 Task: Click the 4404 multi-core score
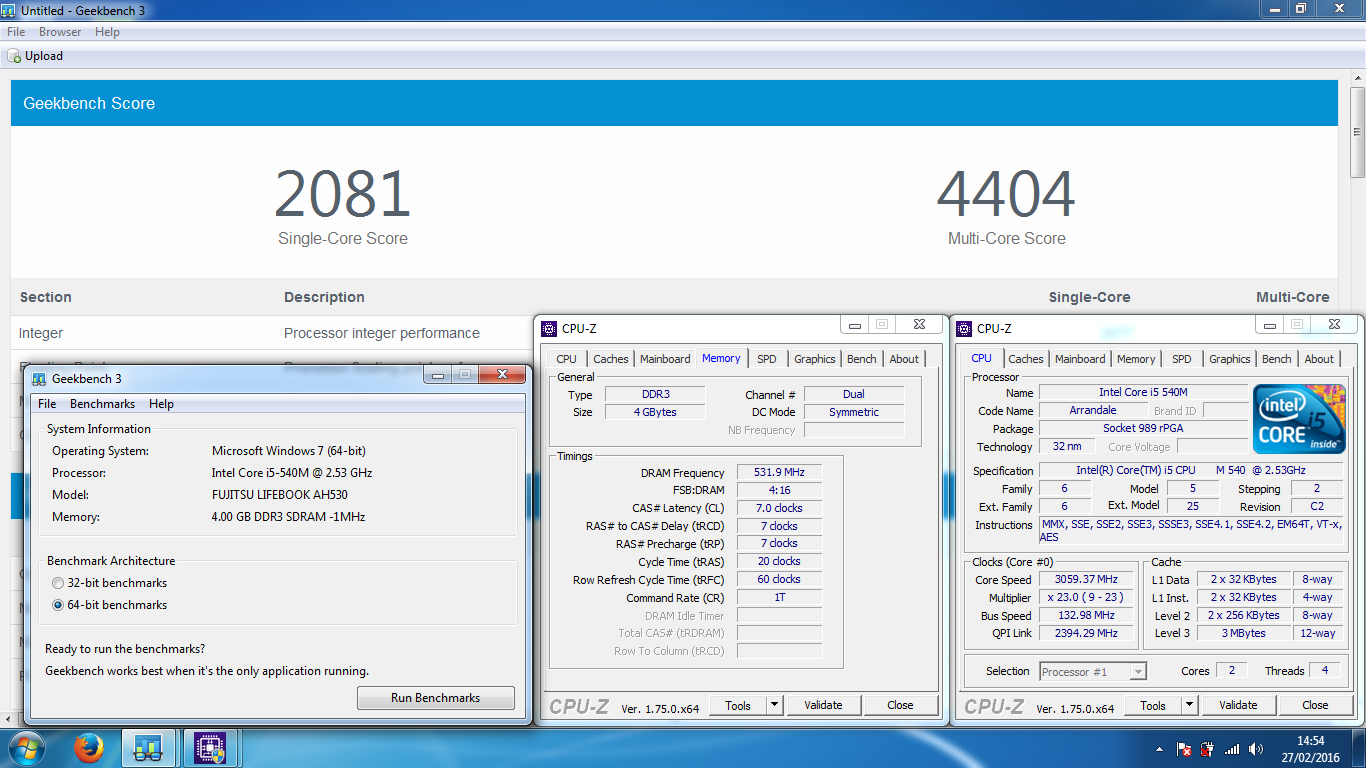click(x=1006, y=194)
